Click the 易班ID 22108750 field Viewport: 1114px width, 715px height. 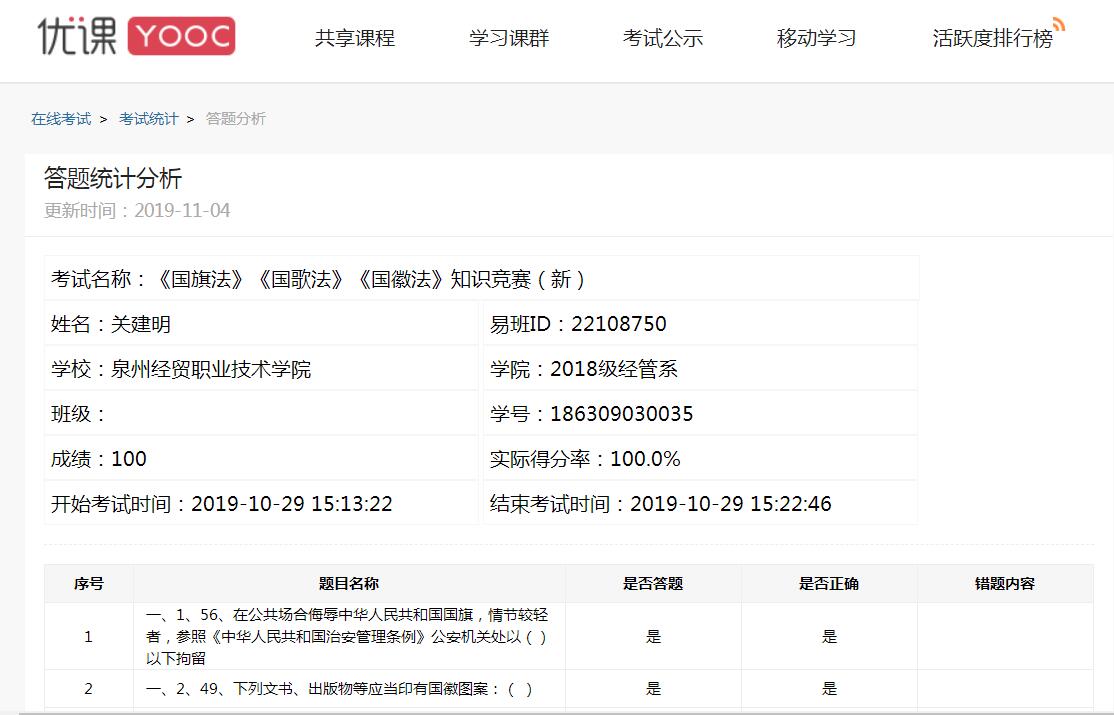[x=578, y=324]
